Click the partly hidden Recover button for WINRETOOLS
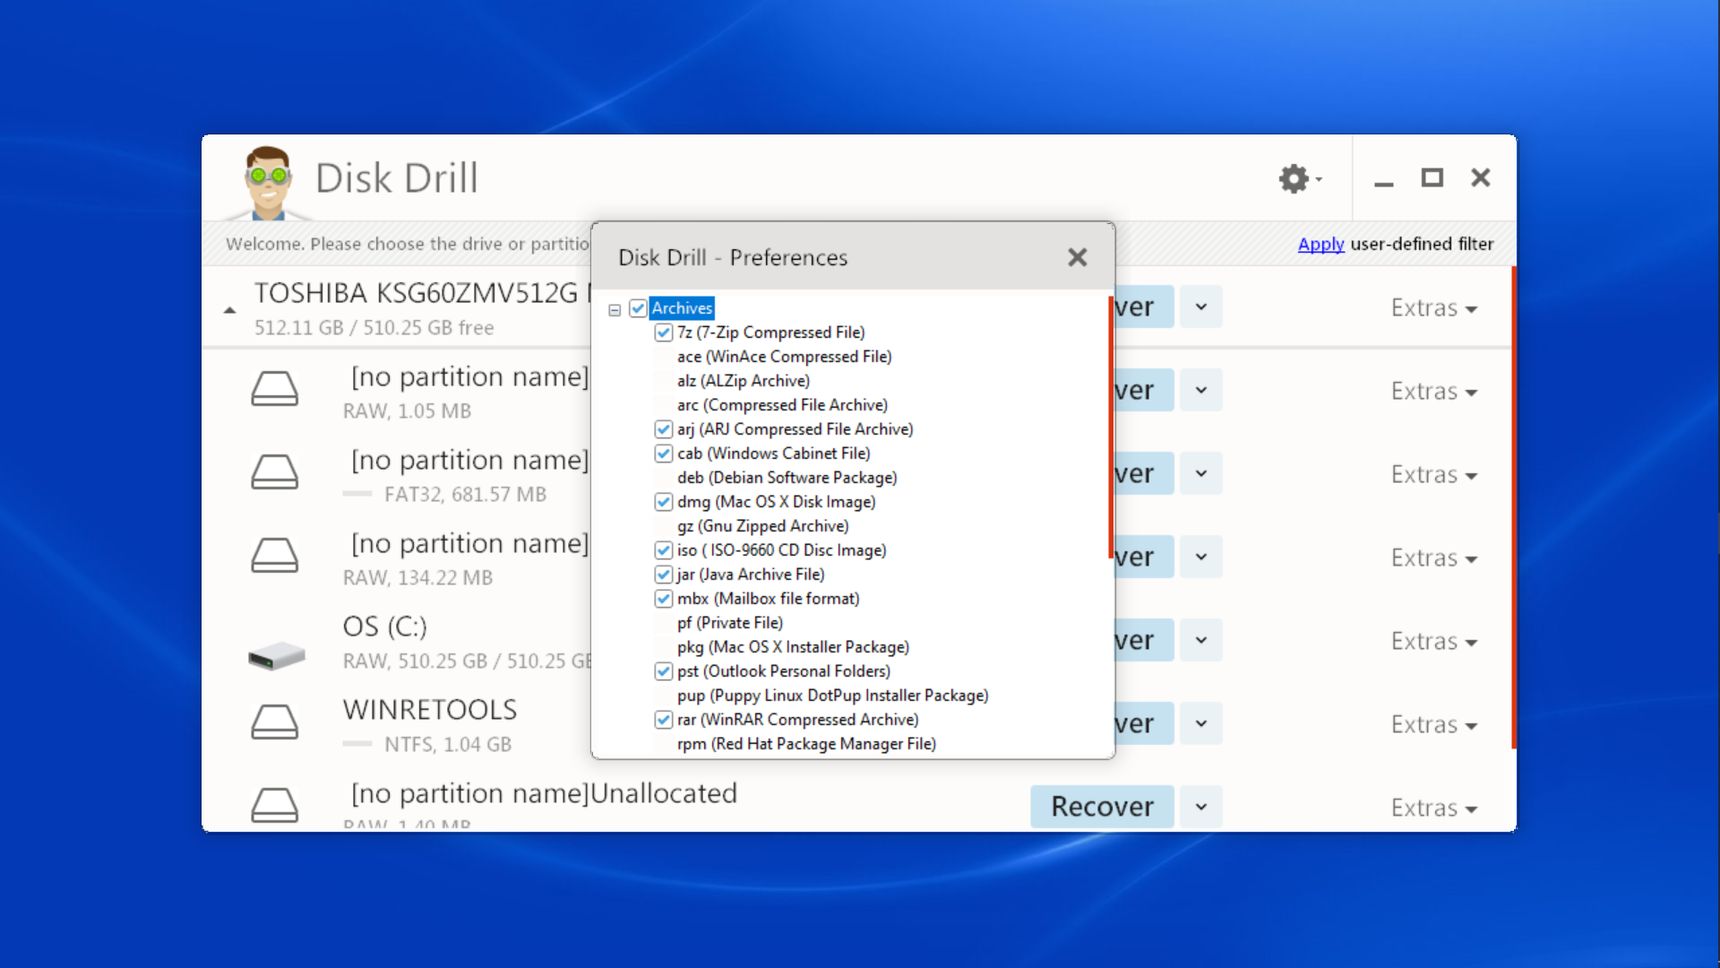Screen dimensions: 1720x968 click(x=1145, y=724)
